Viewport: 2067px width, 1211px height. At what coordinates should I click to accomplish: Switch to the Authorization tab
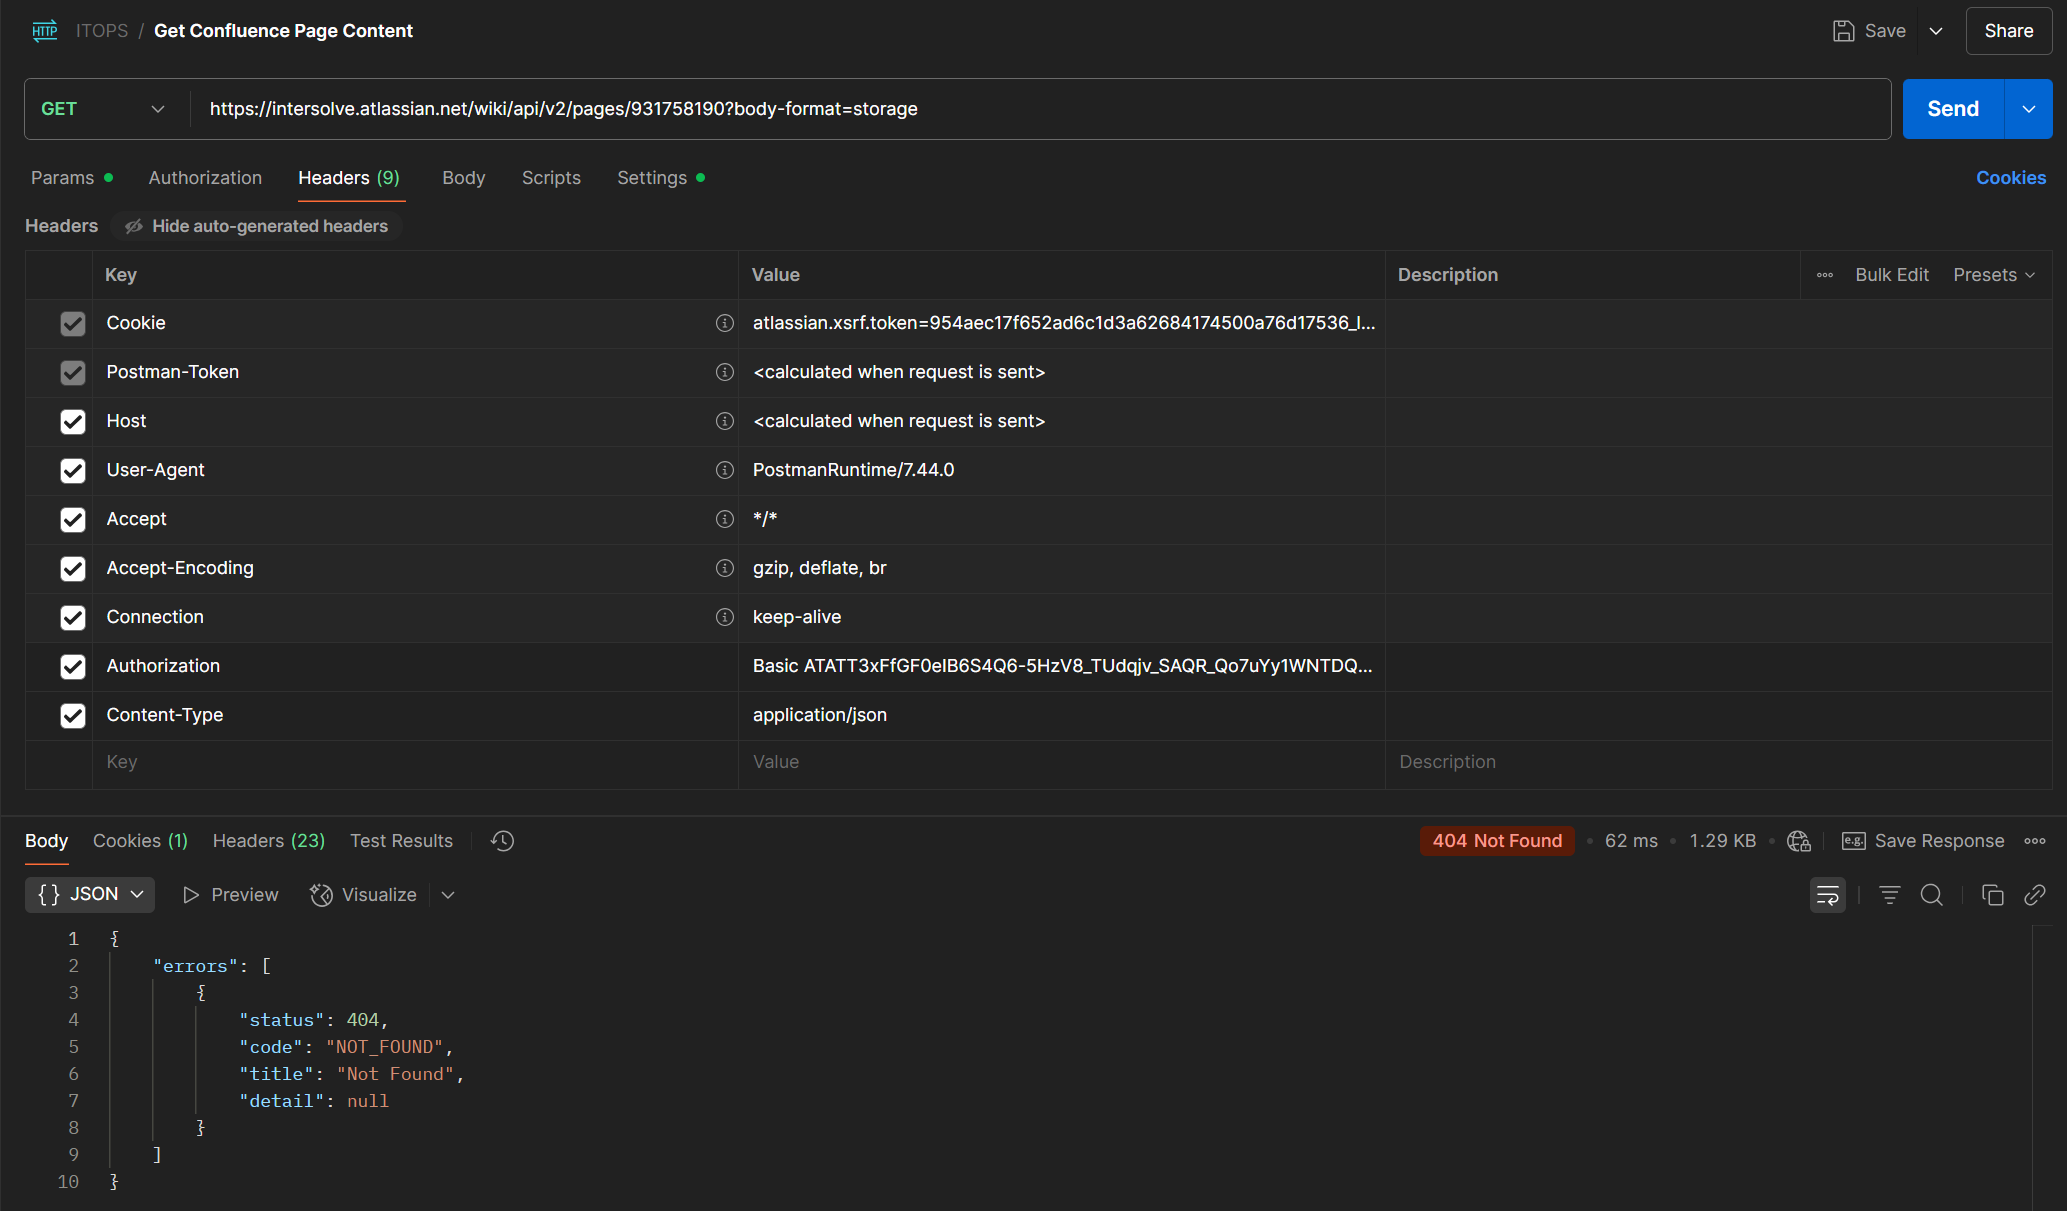205,178
